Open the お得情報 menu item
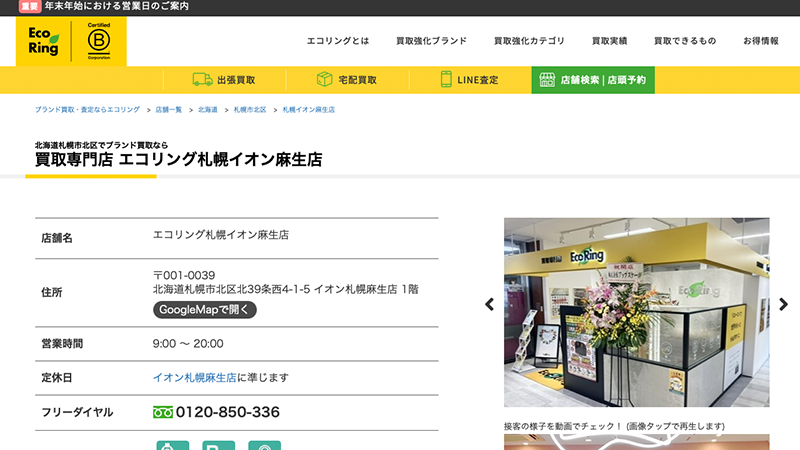Screen dimensions: 800x450 tap(760, 41)
